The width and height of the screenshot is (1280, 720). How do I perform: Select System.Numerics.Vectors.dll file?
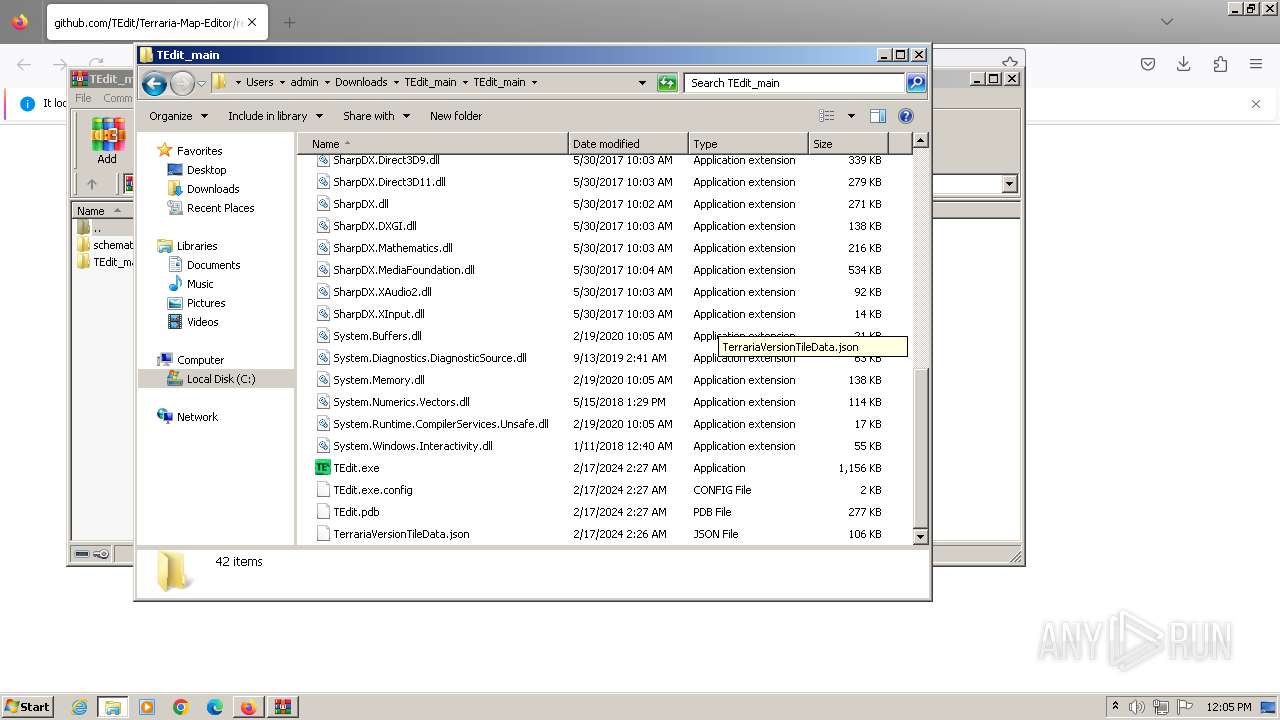pyautogui.click(x=401, y=402)
